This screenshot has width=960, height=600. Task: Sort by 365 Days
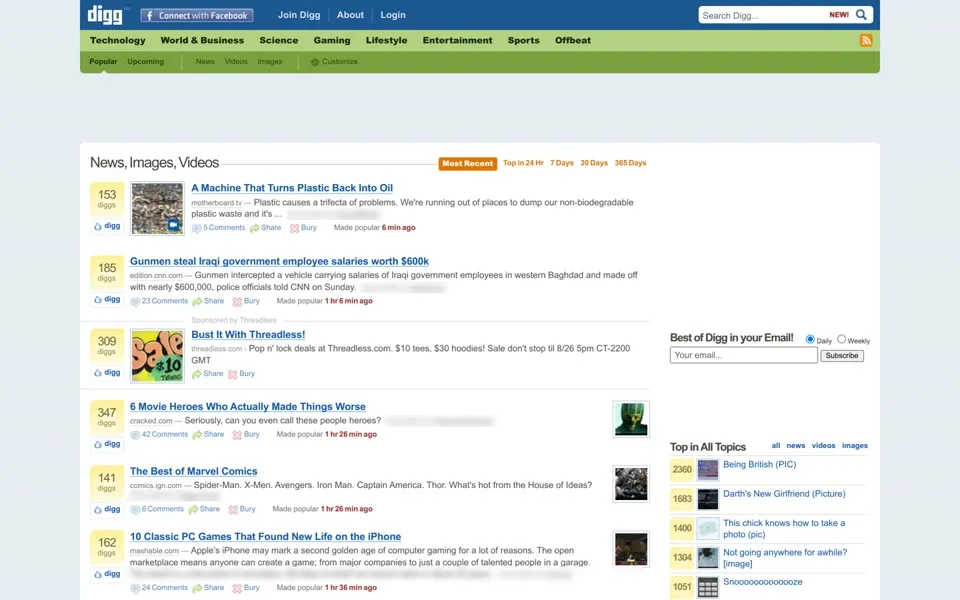[x=631, y=163]
